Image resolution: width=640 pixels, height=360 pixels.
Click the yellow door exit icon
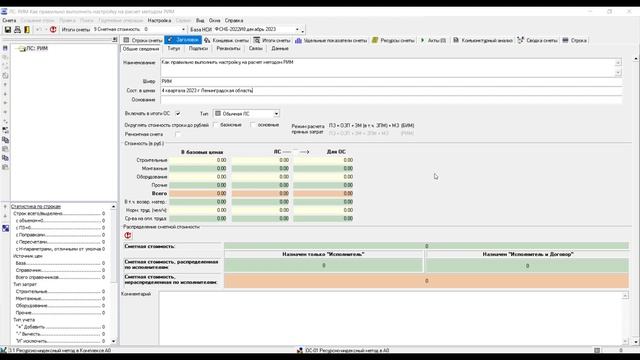point(27,29)
